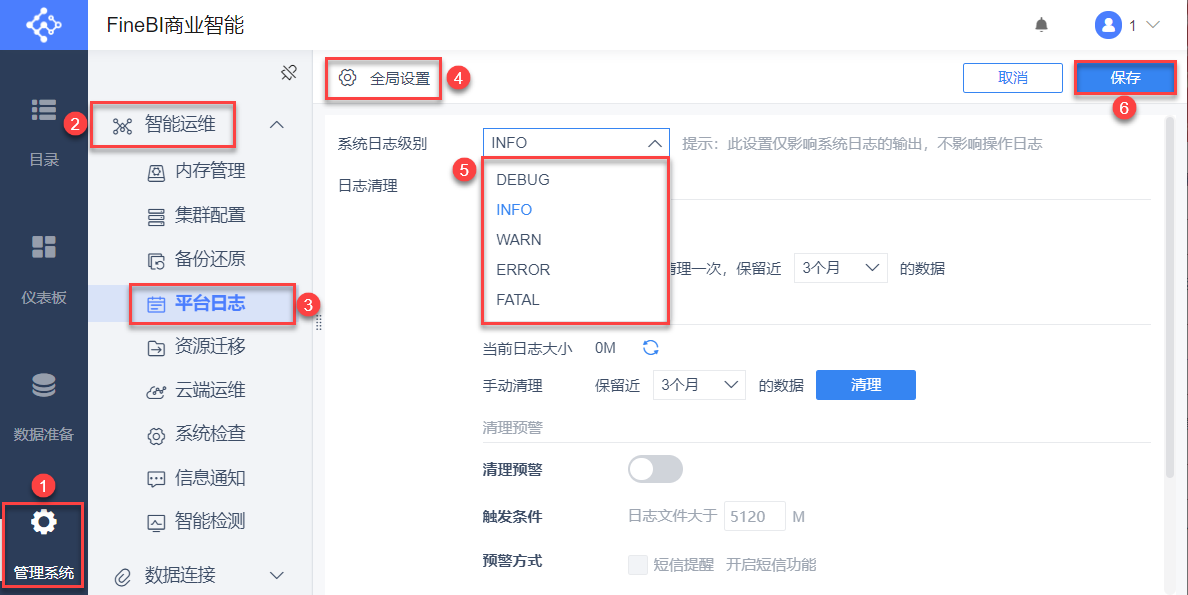
Task: Open the 内存管理 menu item
Action: [210, 171]
